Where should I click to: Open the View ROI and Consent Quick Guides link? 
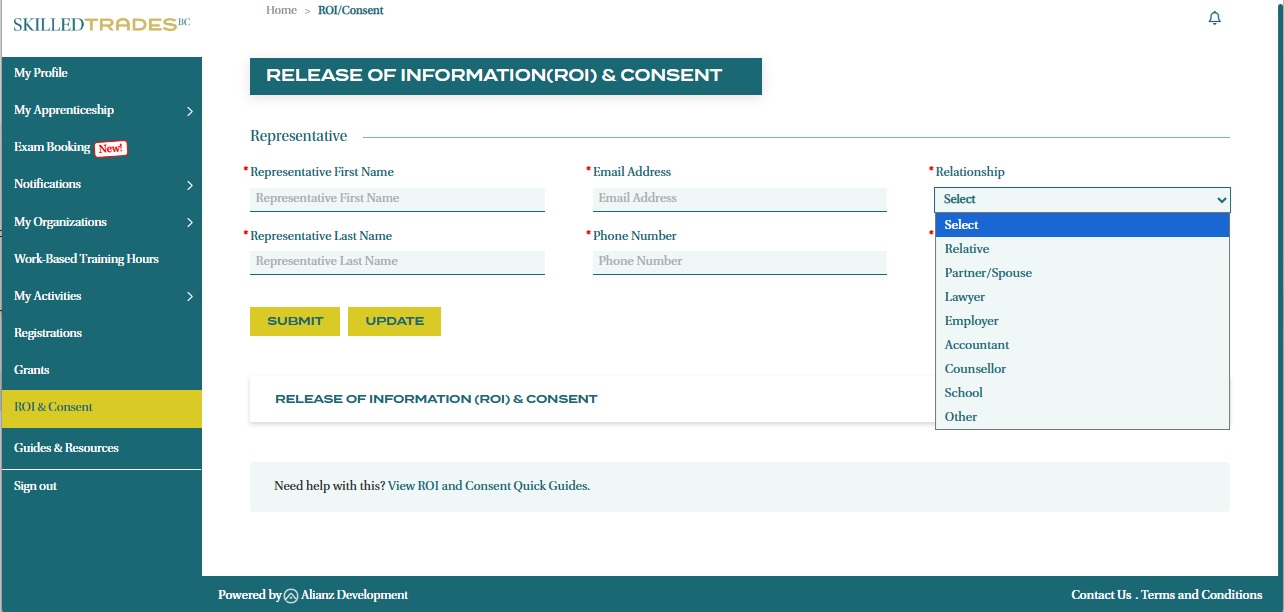(489, 486)
